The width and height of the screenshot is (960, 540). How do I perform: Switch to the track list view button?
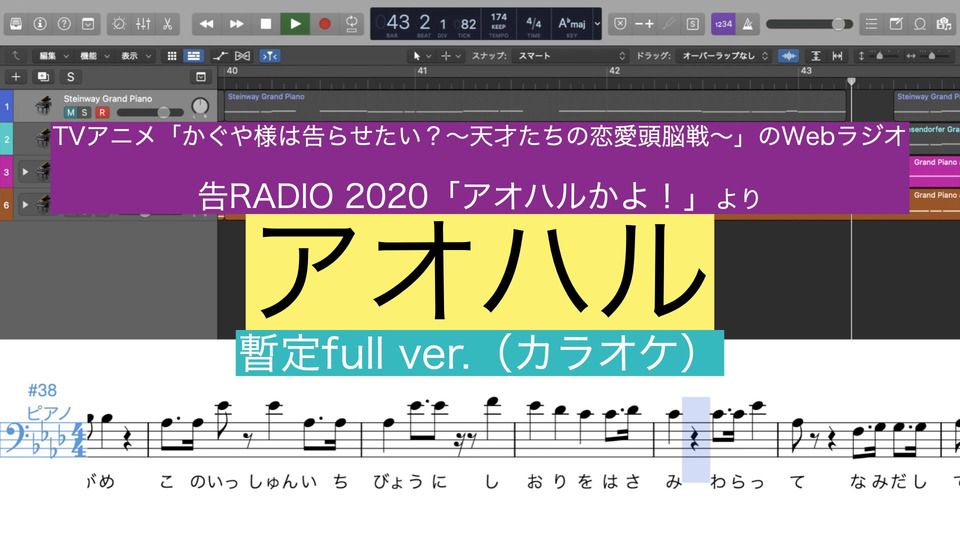(193, 56)
